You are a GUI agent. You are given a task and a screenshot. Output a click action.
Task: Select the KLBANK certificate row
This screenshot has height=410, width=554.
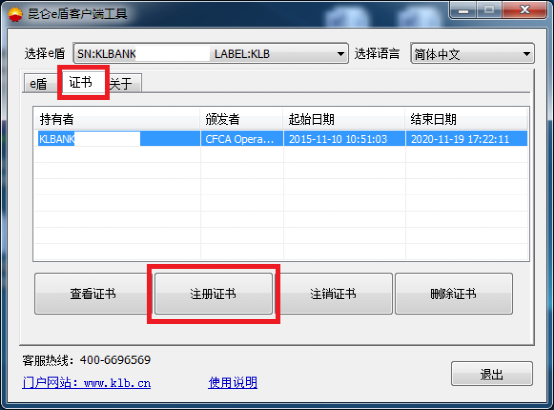[281, 139]
